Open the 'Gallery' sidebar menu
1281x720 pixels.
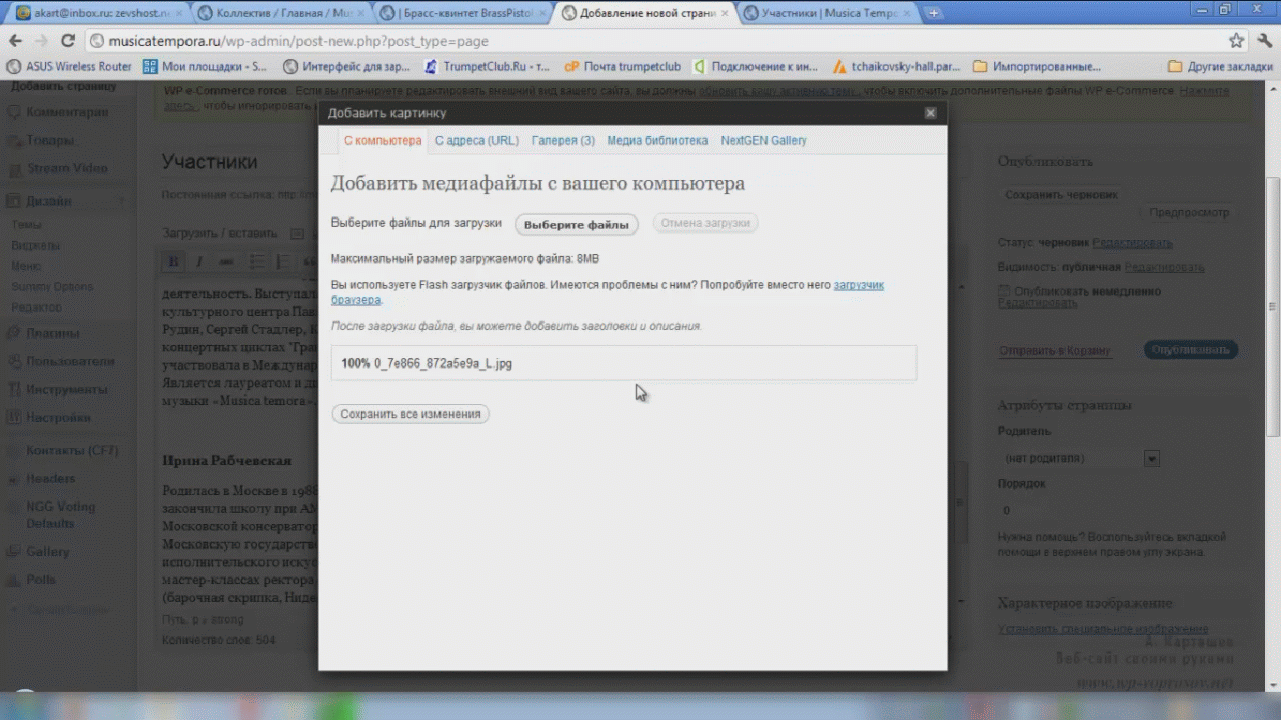pos(47,551)
